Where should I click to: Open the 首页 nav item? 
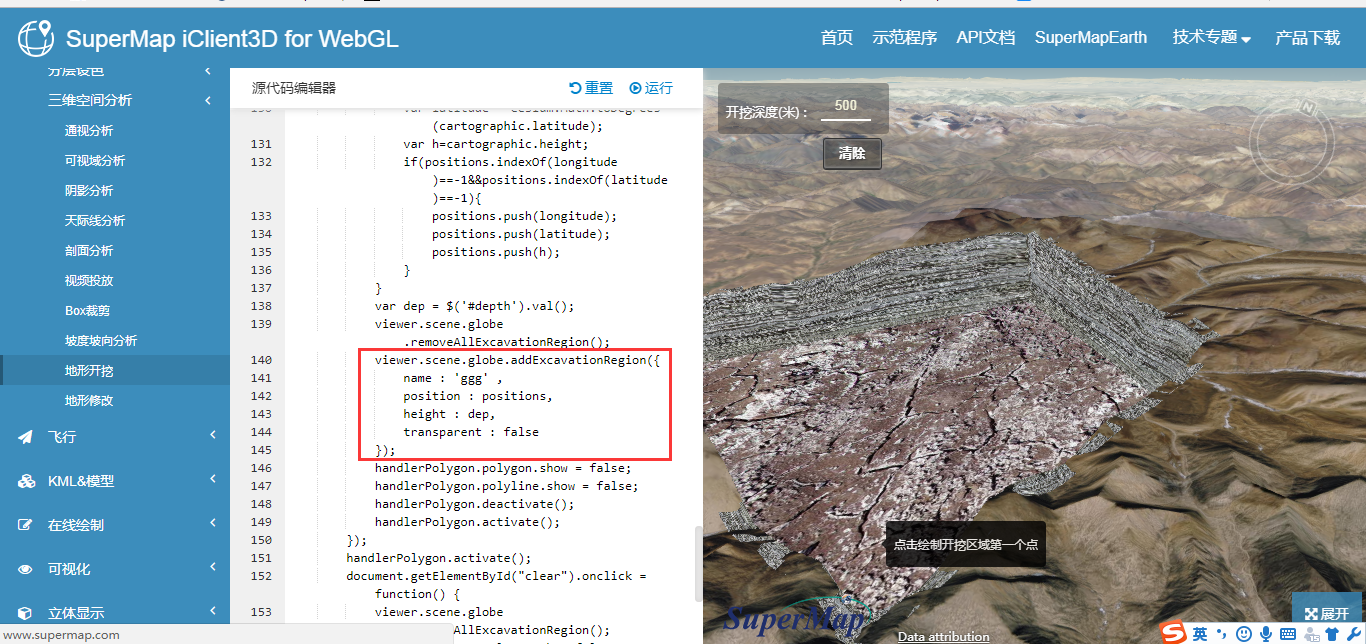coord(837,38)
